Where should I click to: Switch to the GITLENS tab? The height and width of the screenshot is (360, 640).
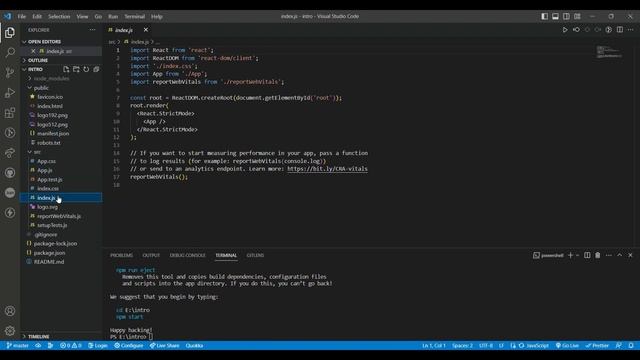[255, 255]
